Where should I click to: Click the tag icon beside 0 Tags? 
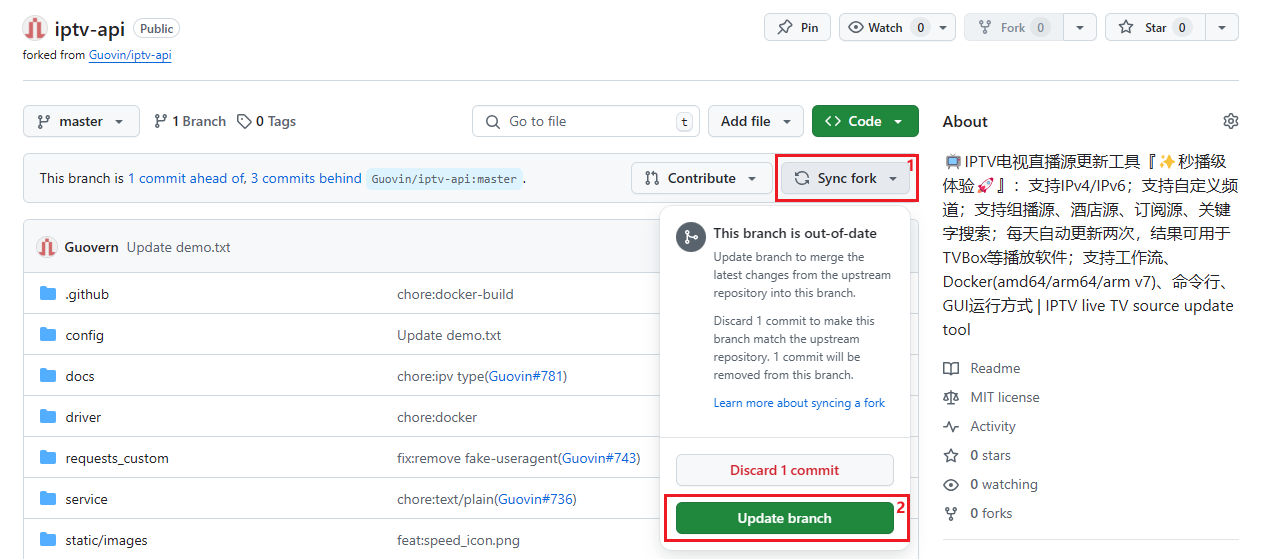pos(244,121)
